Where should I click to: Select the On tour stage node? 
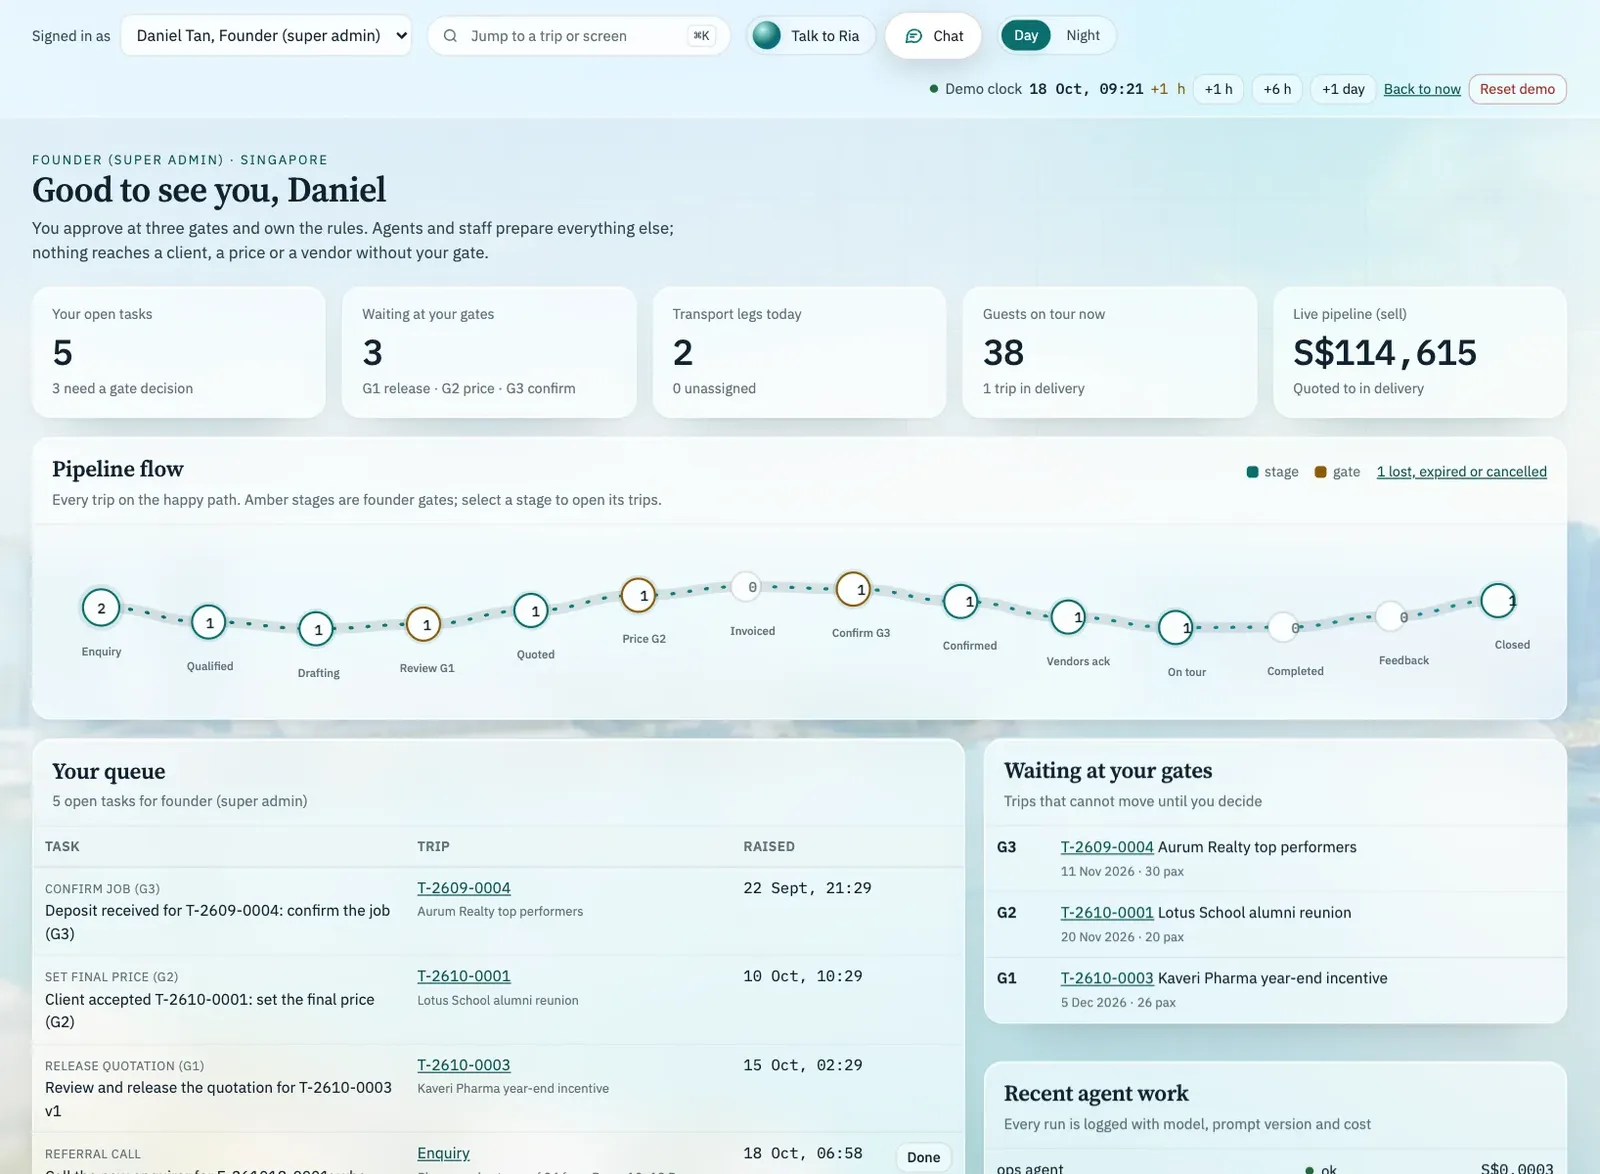click(x=1176, y=628)
